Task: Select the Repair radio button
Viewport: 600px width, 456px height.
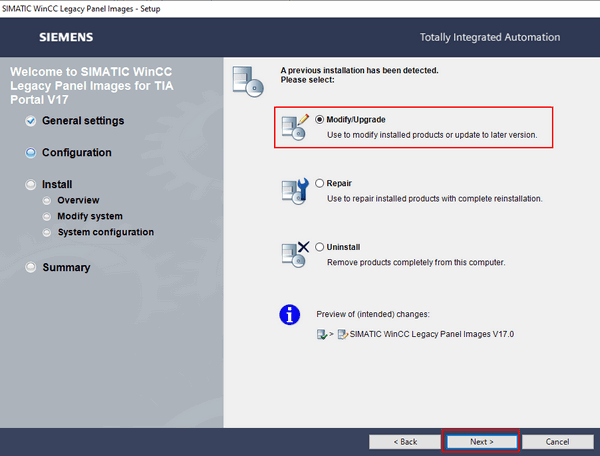Action: tap(319, 183)
